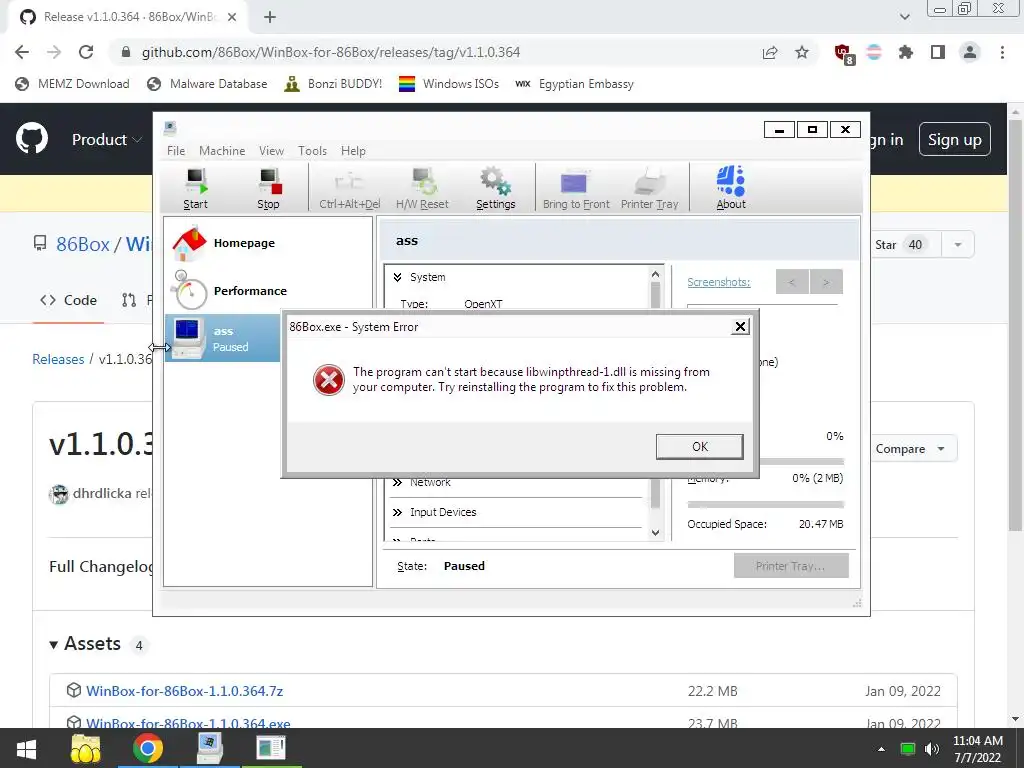Collapse the System section chevron
The width and height of the screenshot is (1024, 768).
397,278
